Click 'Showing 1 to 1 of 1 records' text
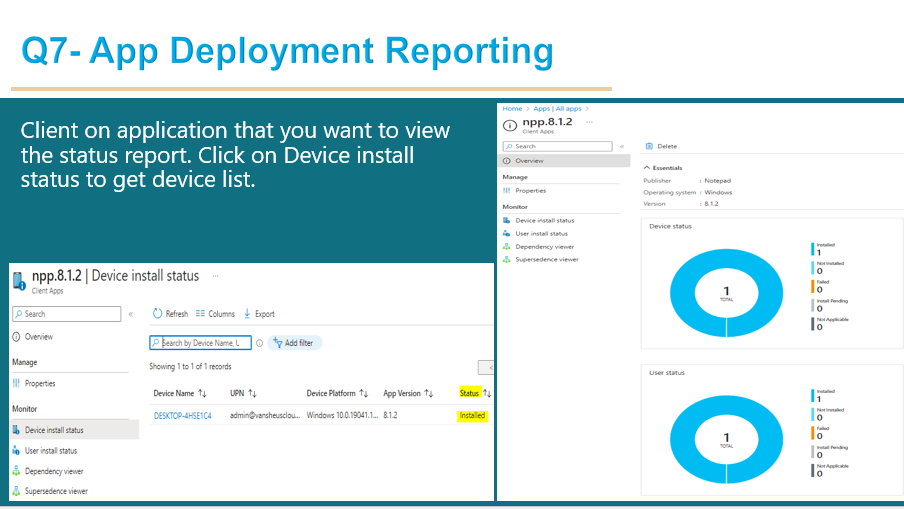Image resolution: width=904 pixels, height=509 pixels. click(x=190, y=367)
